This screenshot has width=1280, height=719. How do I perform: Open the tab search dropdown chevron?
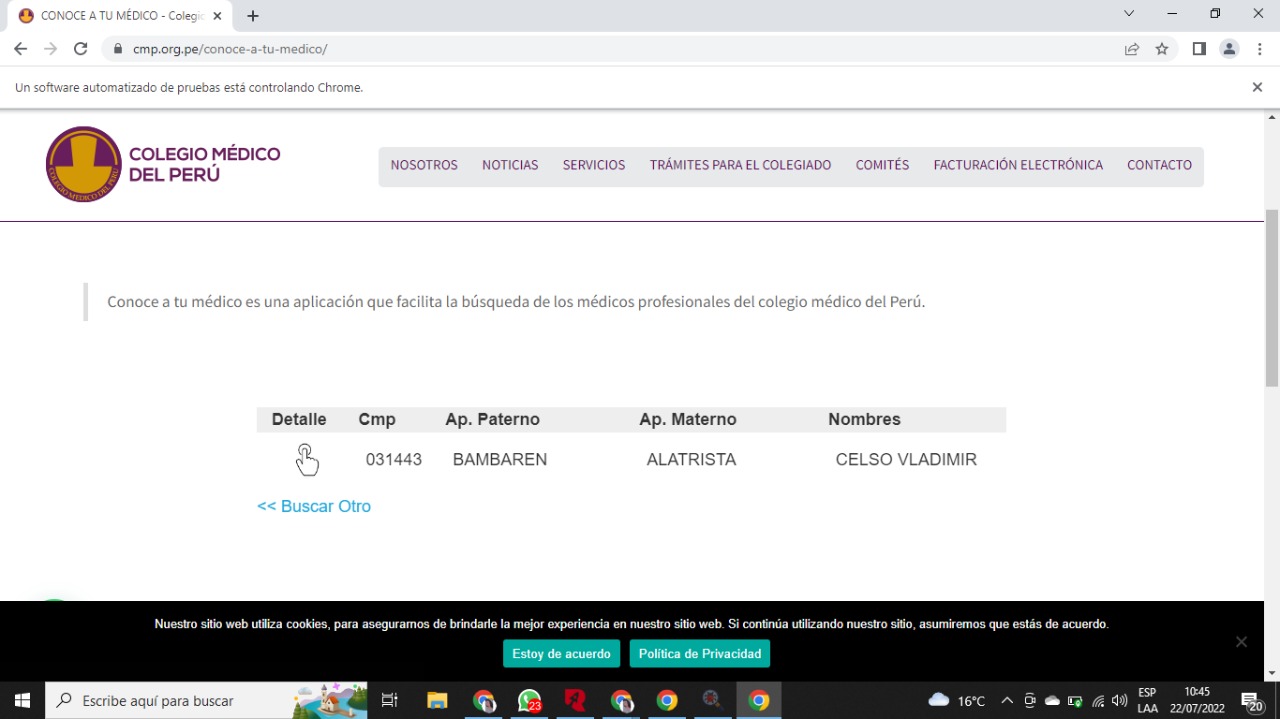(x=1129, y=14)
